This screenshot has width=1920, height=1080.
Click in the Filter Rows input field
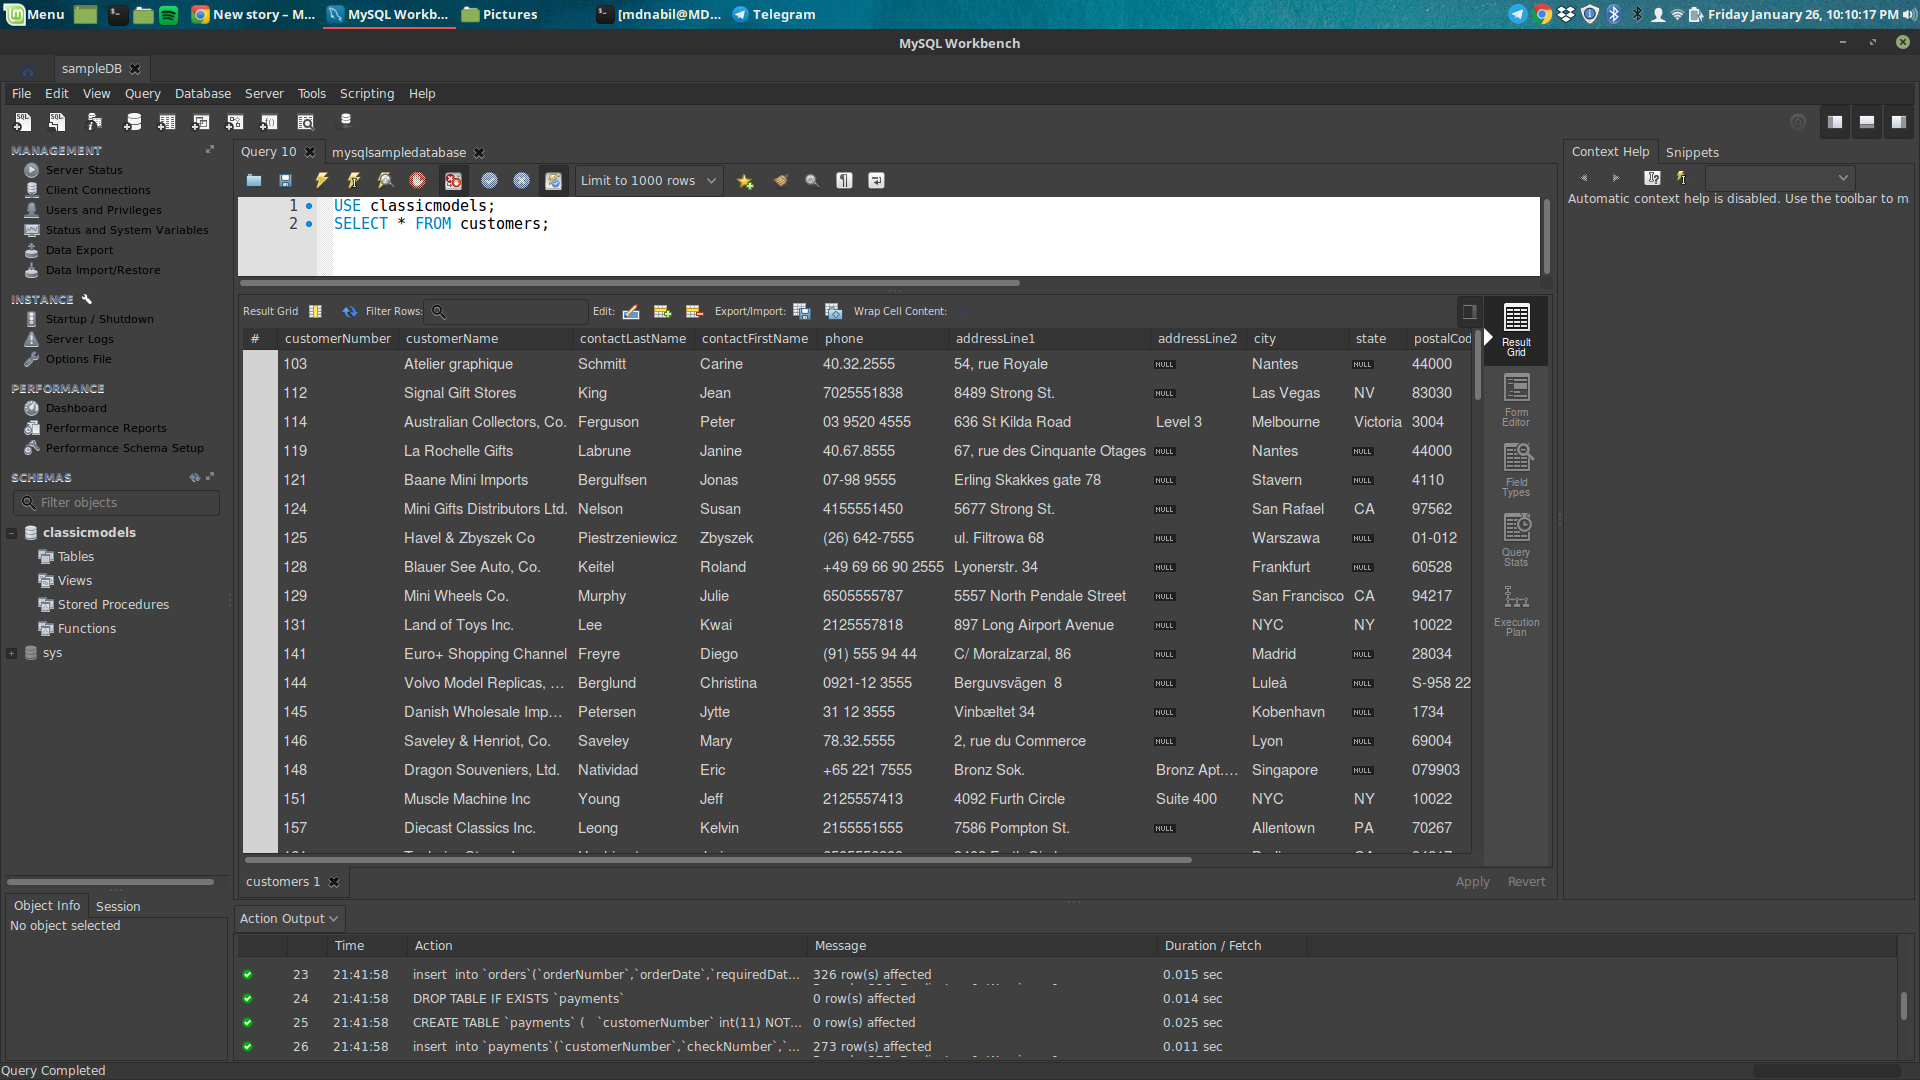tap(506, 312)
